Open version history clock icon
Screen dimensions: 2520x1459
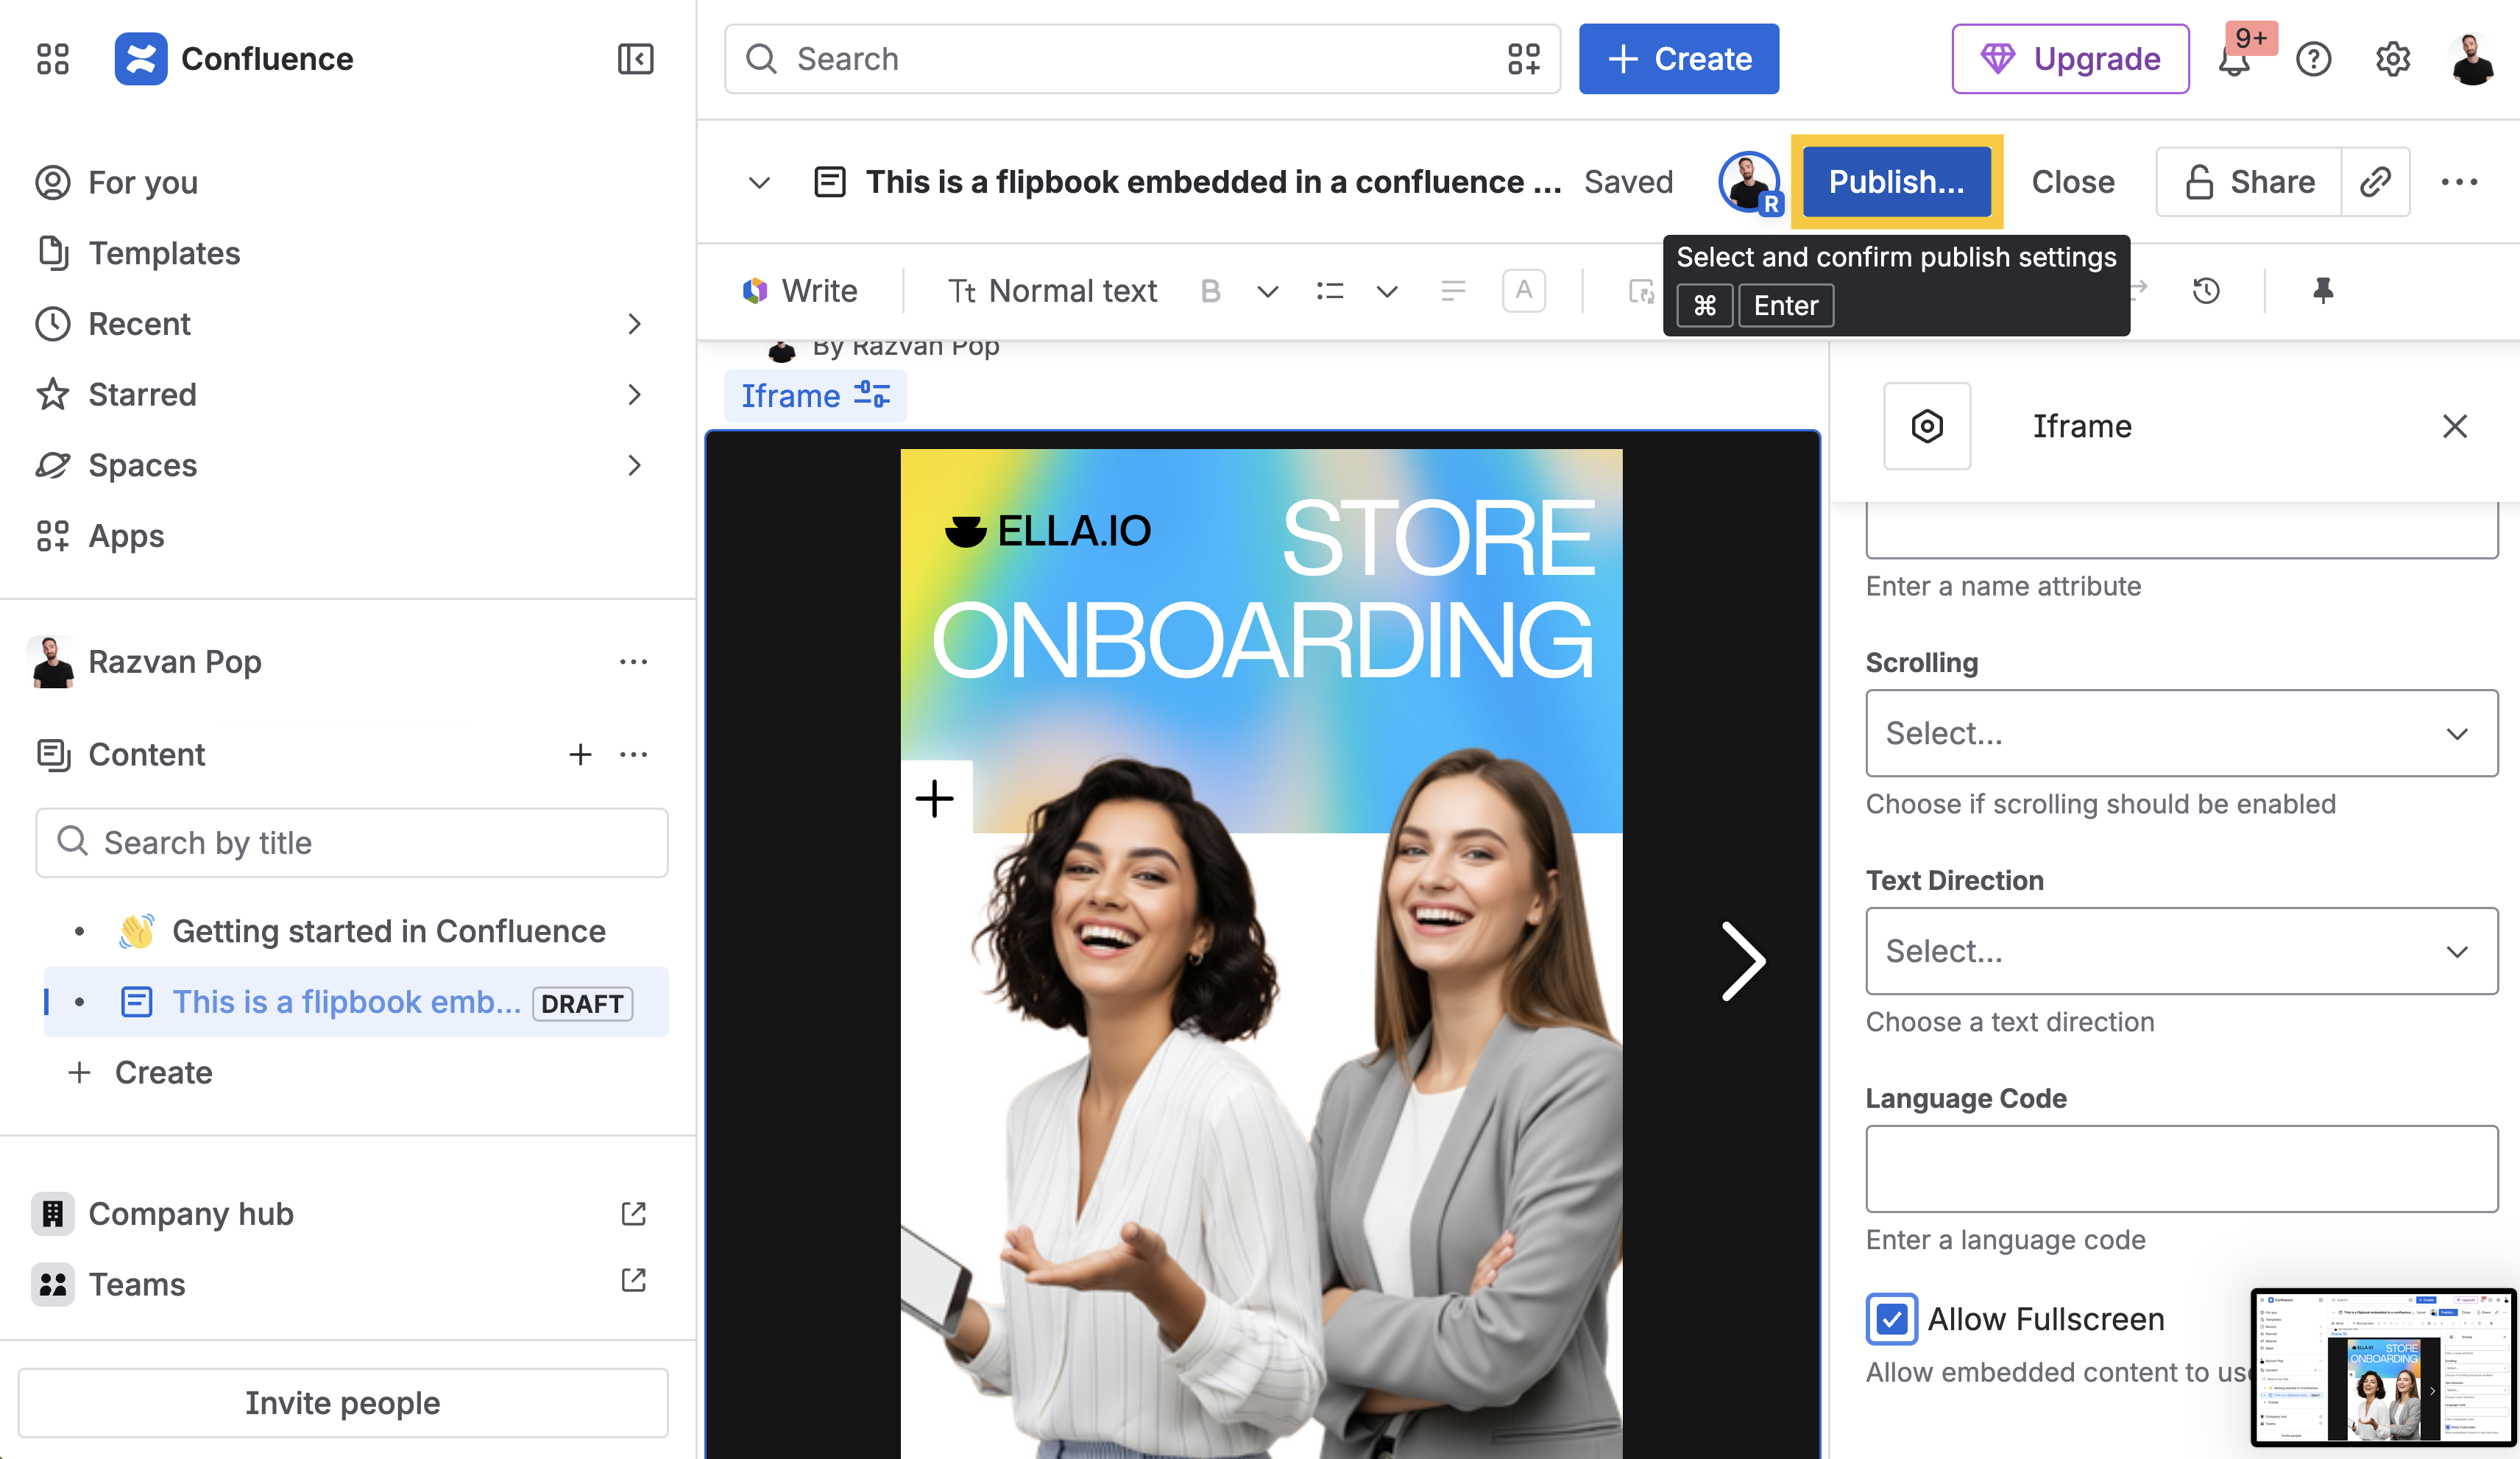[x=2206, y=291]
